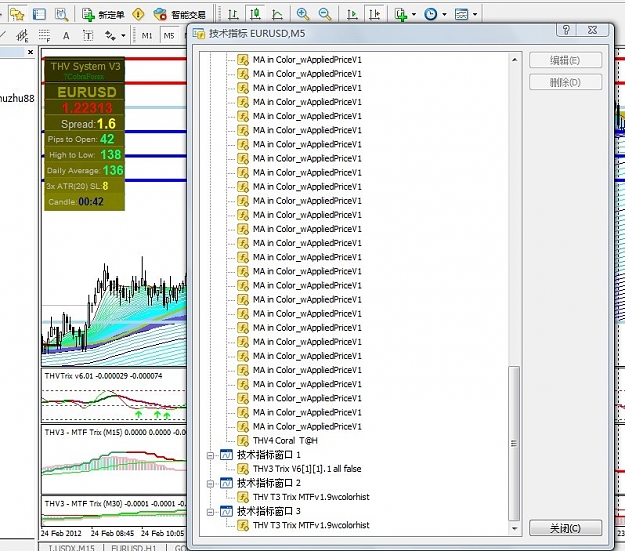
Task: Click the indicator list scrollbar down arrow
Action: (x=514, y=529)
